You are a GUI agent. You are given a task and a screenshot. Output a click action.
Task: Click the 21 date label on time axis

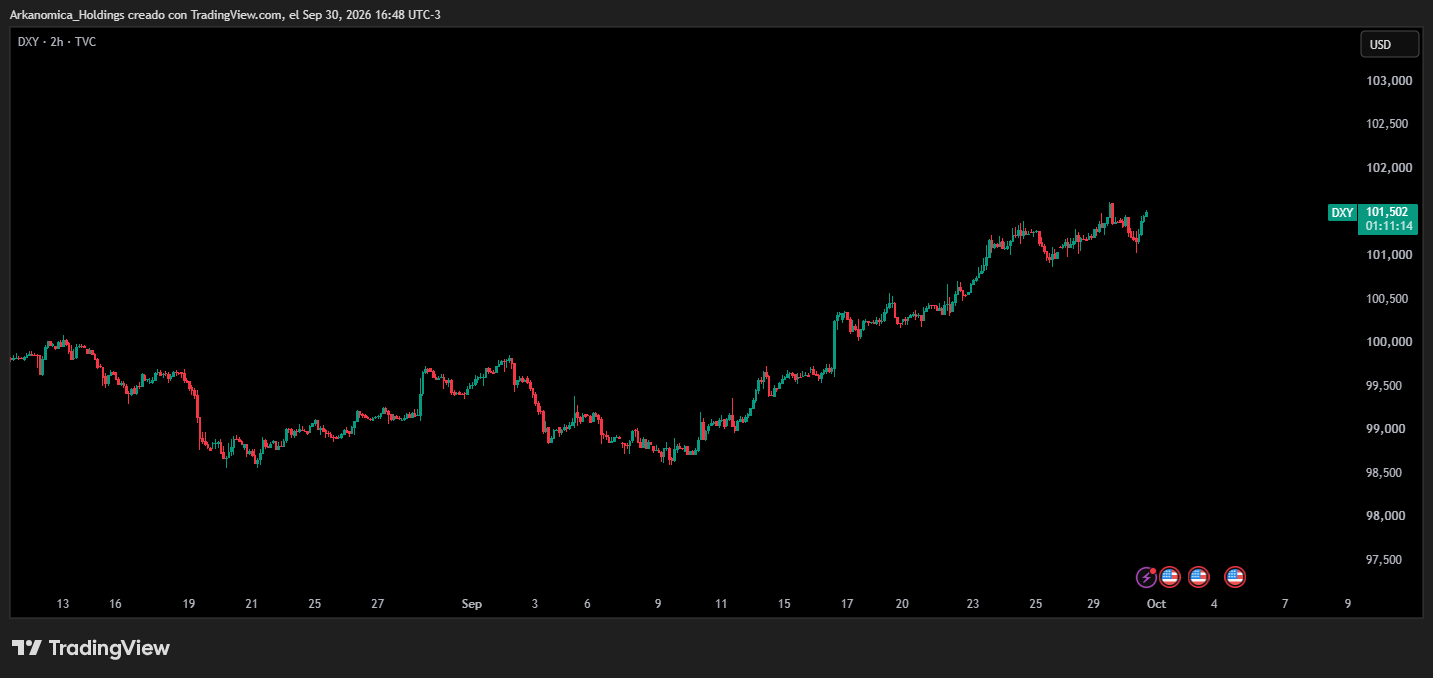[x=252, y=604]
